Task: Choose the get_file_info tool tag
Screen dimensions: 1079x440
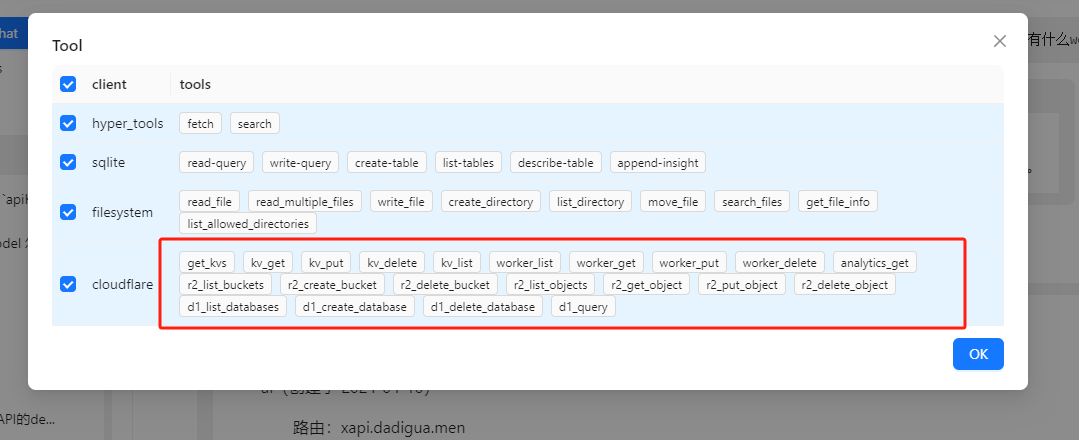Action: (838, 202)
